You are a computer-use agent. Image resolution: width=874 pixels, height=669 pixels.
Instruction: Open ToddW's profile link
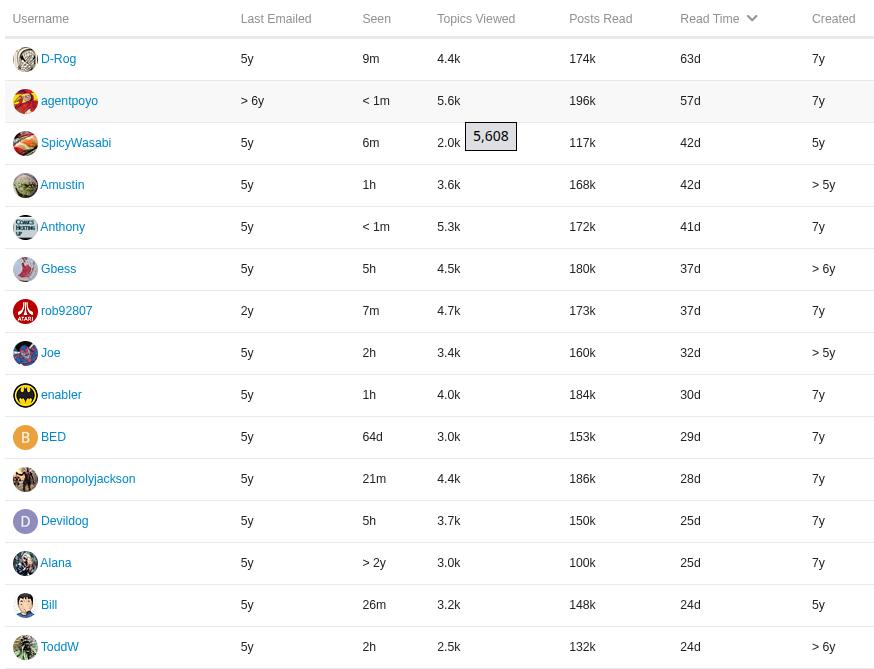tap(59, 647)
